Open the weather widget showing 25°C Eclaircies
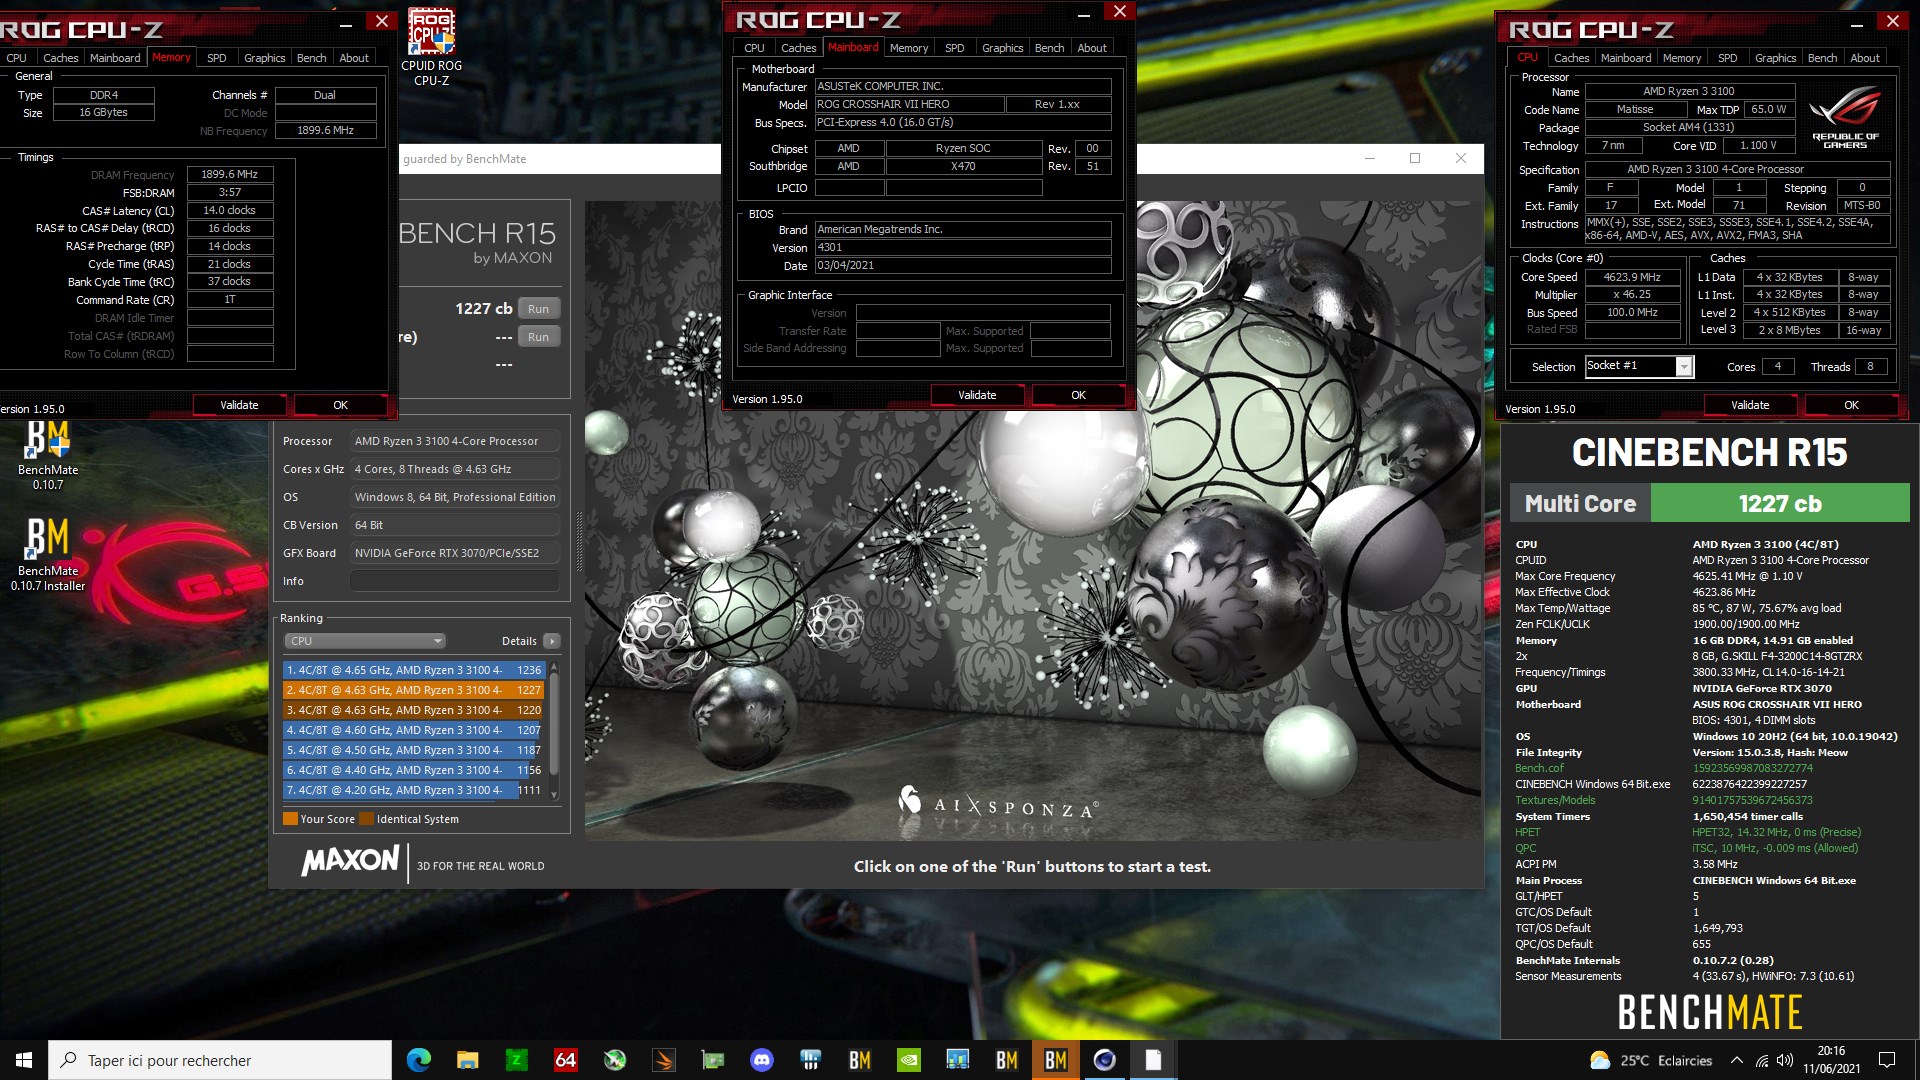Screen dimensions: 1920x1080 1651,1060
